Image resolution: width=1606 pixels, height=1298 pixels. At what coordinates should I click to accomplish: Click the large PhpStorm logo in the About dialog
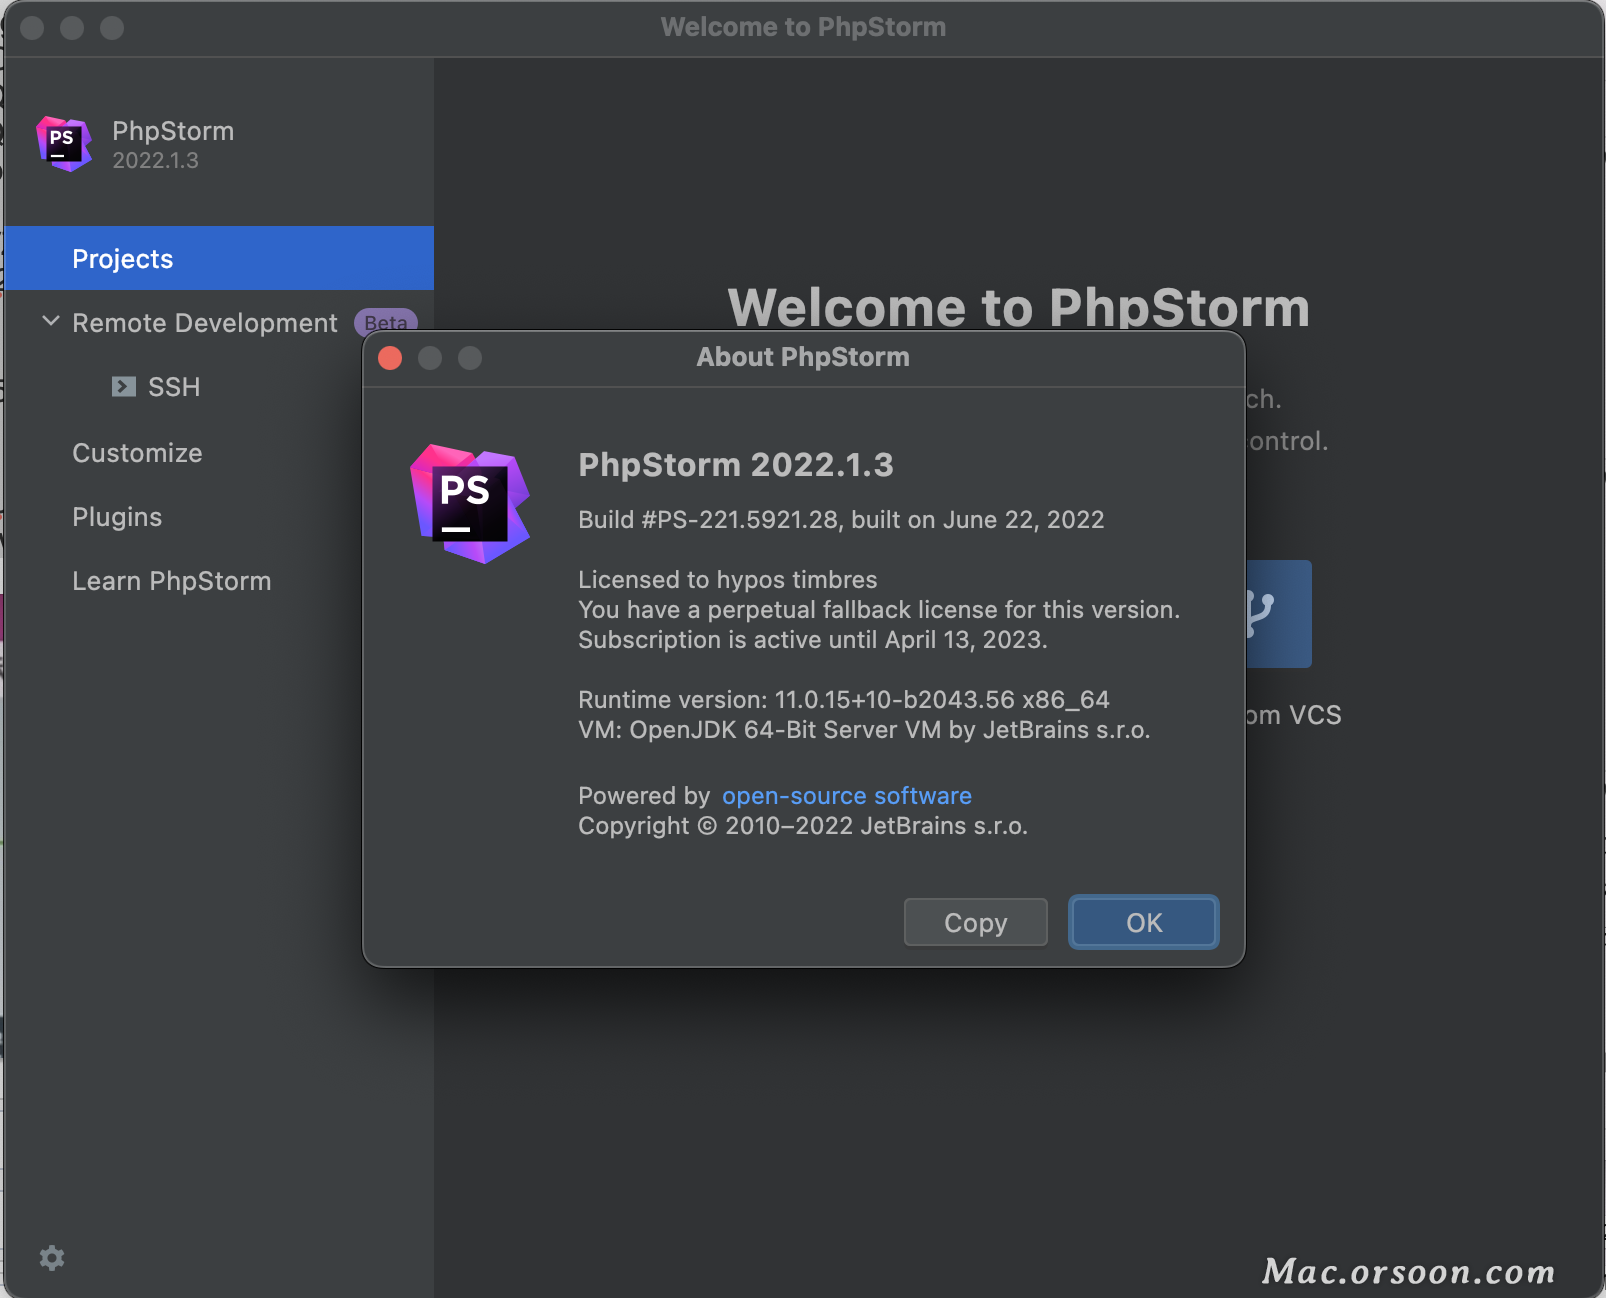[470, 503]
